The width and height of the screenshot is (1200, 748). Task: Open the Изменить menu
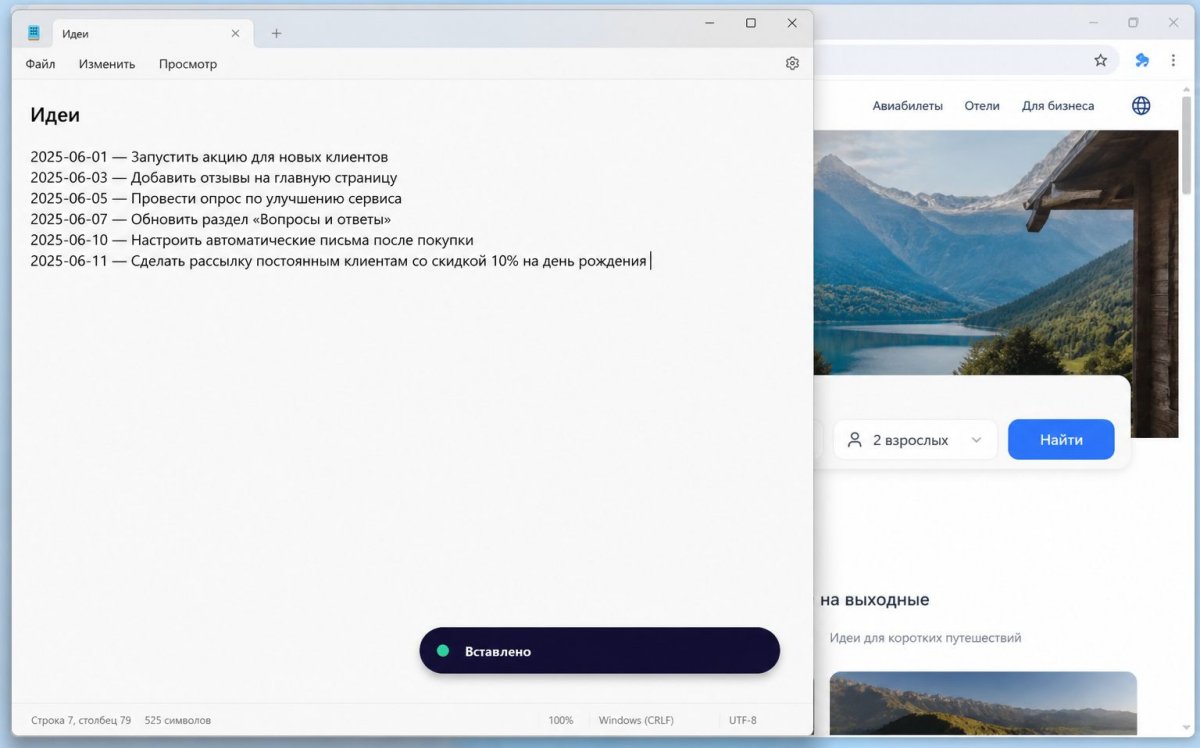pyautogui.click(x=107, y=64)
